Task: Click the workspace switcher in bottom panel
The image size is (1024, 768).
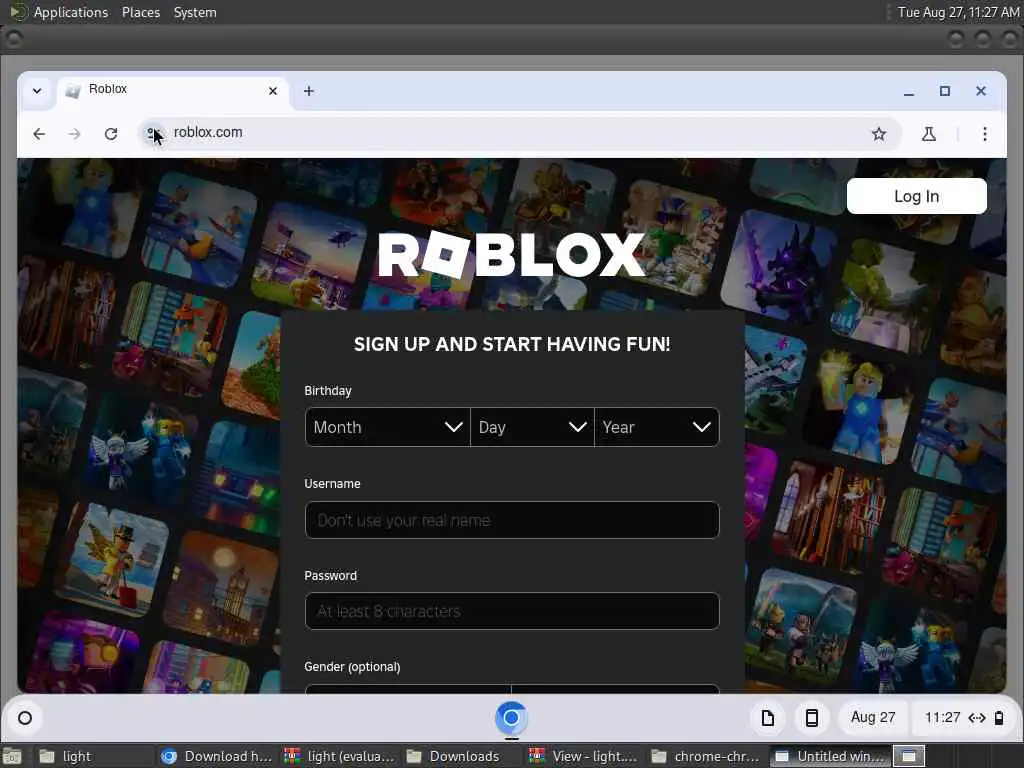Action: [909, 756]
